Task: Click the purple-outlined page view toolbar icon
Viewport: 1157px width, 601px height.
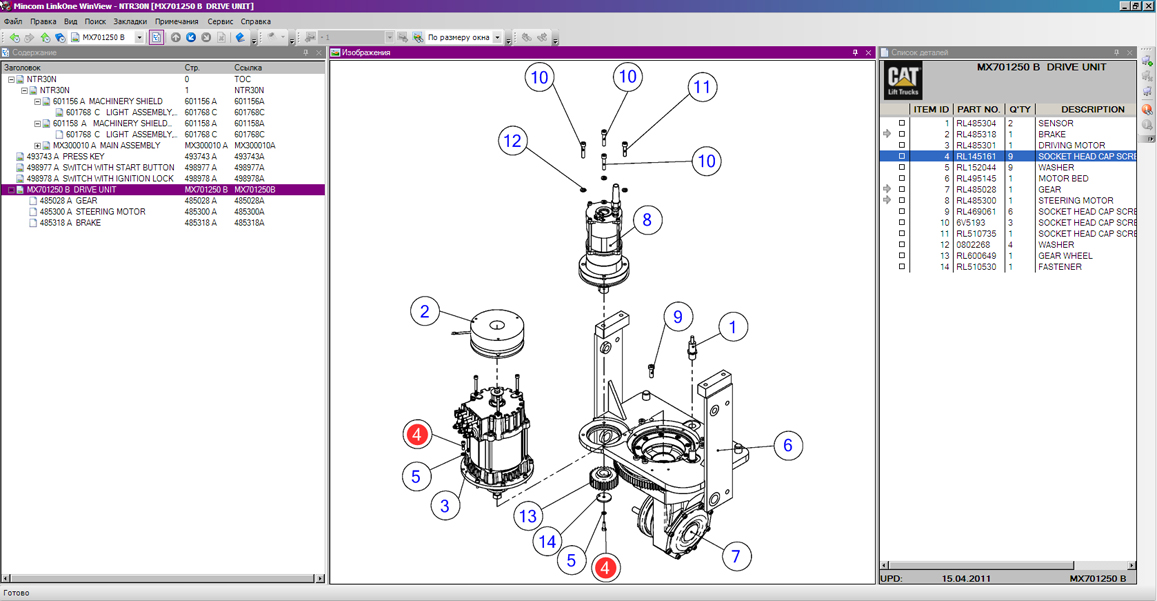Action: [156, 38]
